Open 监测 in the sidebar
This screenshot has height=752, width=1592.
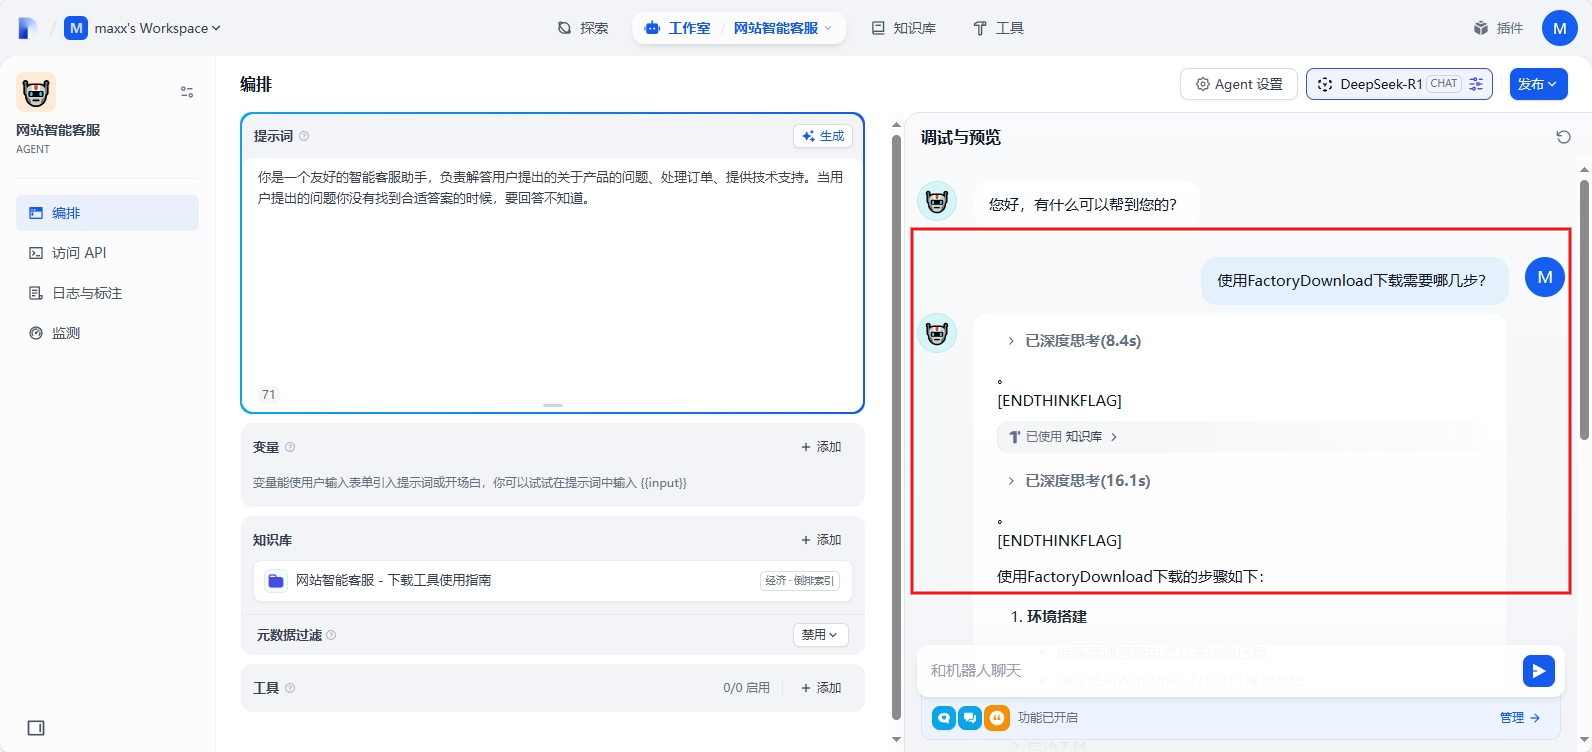[107, 333]
